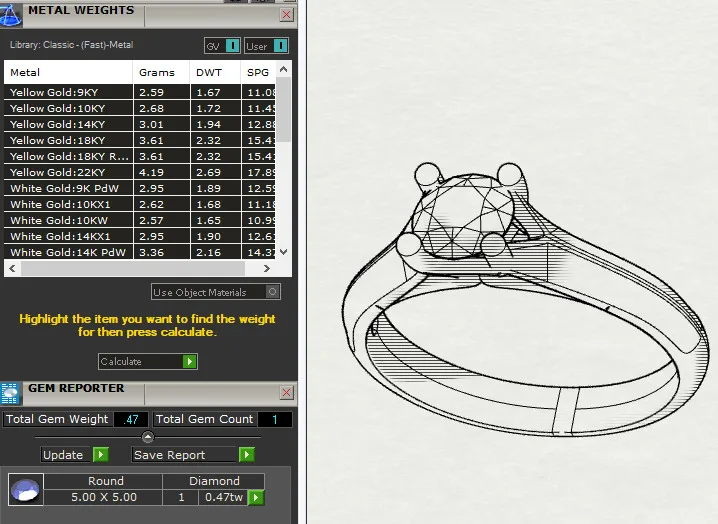This screenshot has height=524, width=718.
Task: Click green arrow next to 0.47tw
Action: point(256,497)
